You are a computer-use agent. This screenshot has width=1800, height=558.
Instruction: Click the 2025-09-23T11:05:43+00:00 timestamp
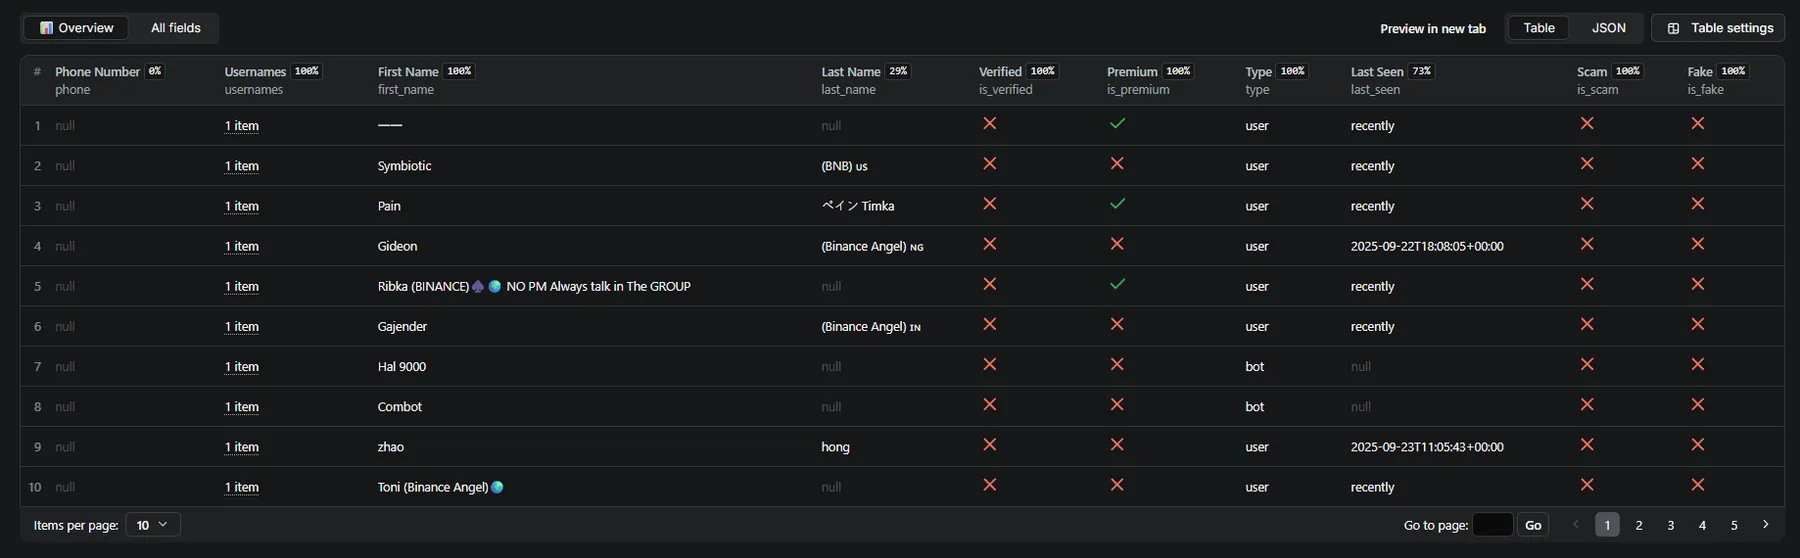1427,447
